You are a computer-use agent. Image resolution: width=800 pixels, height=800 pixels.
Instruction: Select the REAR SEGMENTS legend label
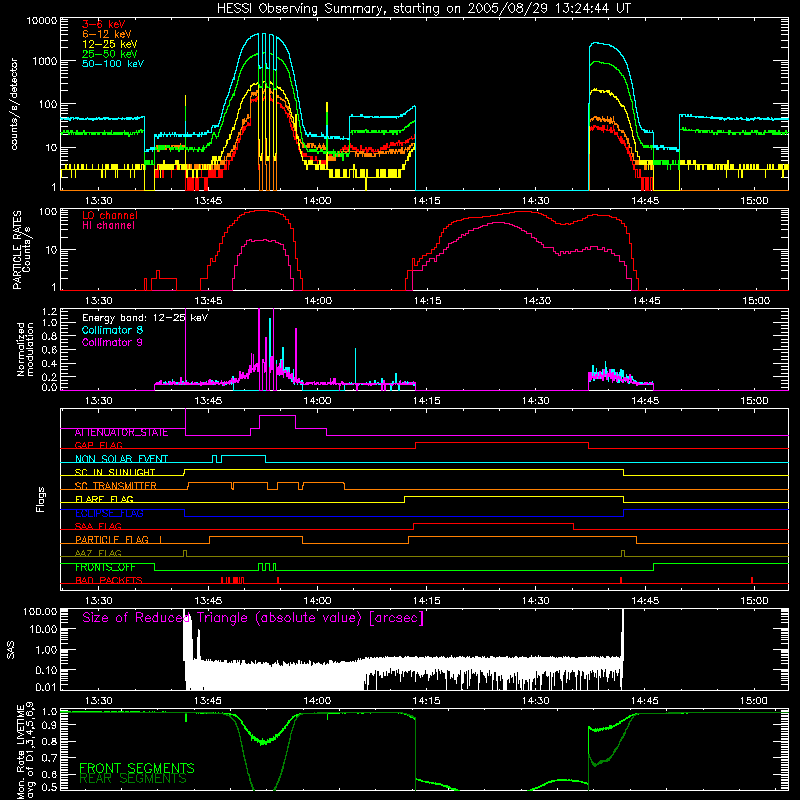[x=133, y=779]
